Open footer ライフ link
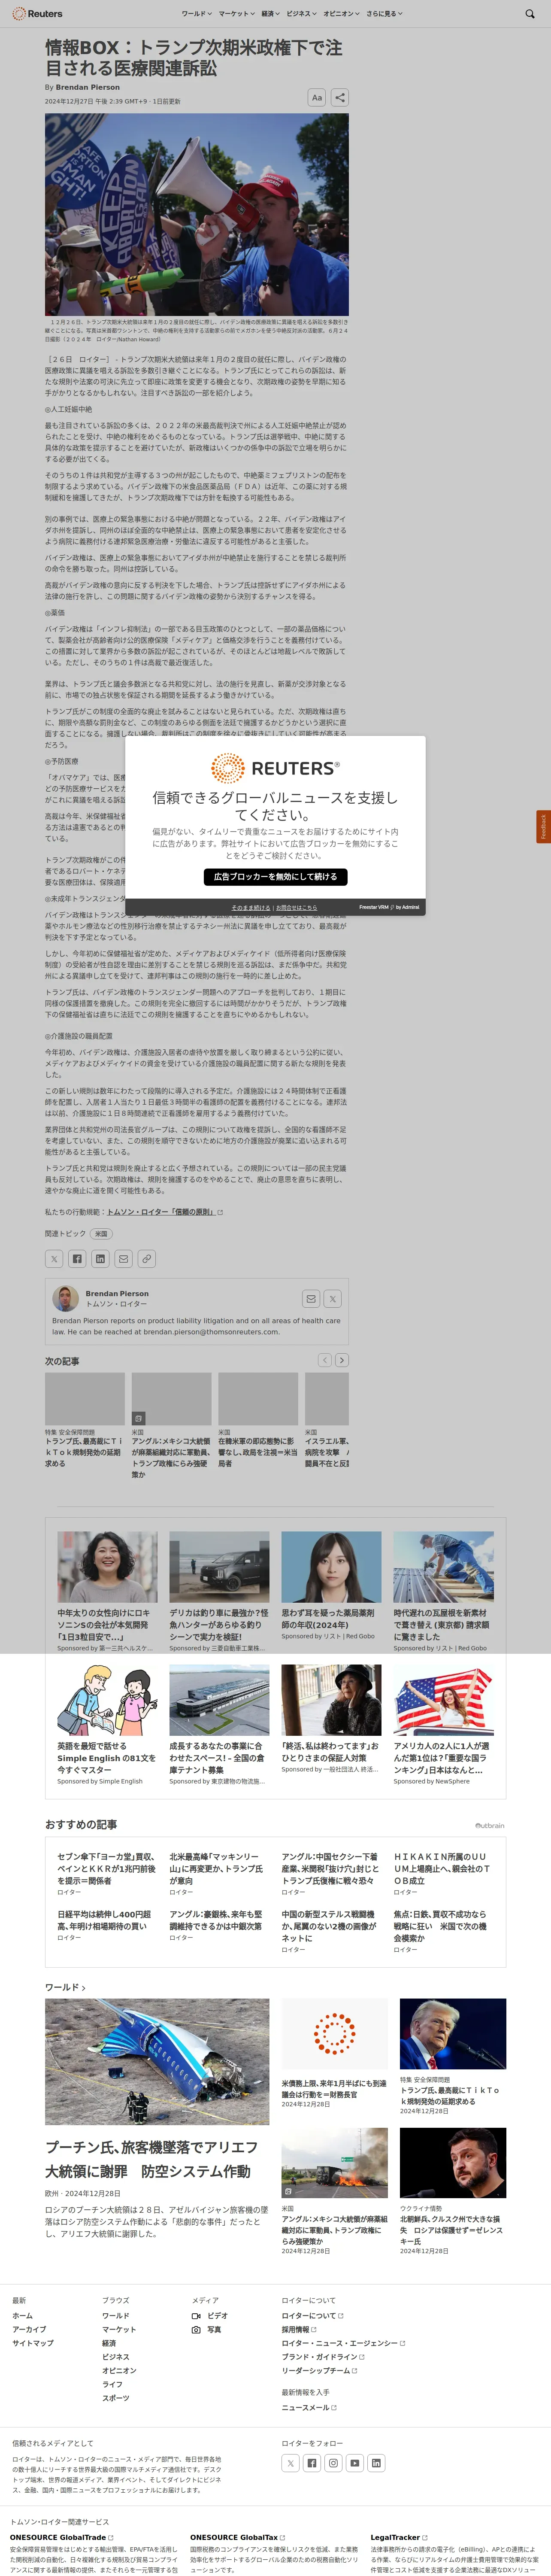 112,2385
